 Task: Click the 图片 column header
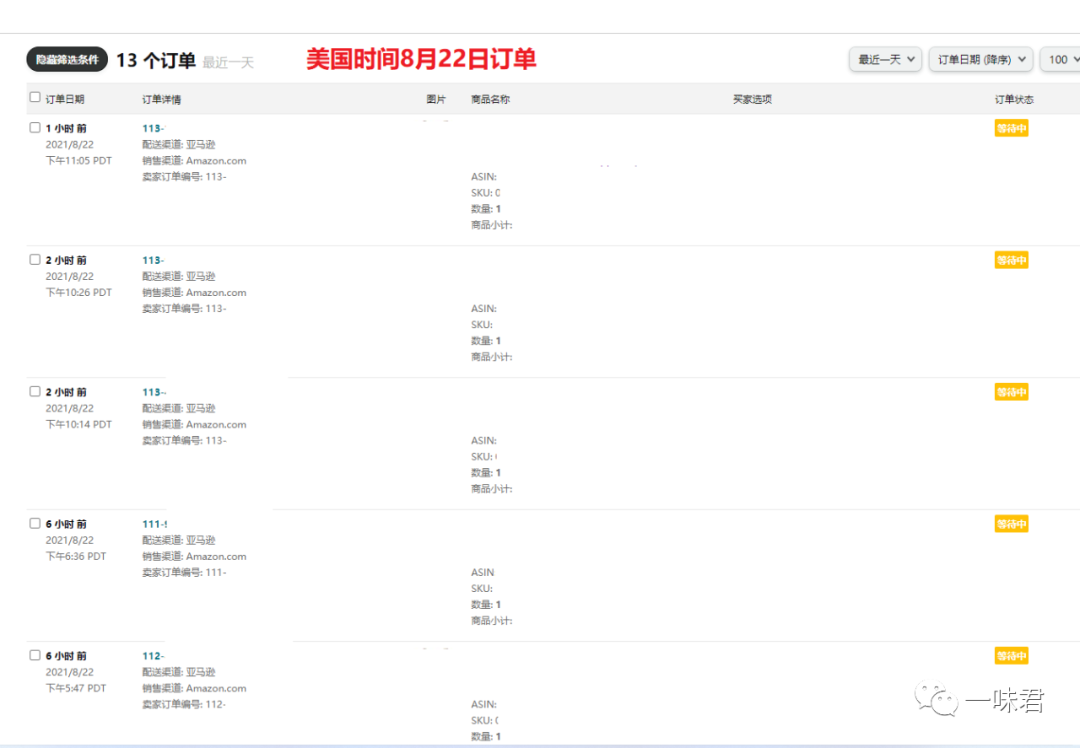click(436, 99)
